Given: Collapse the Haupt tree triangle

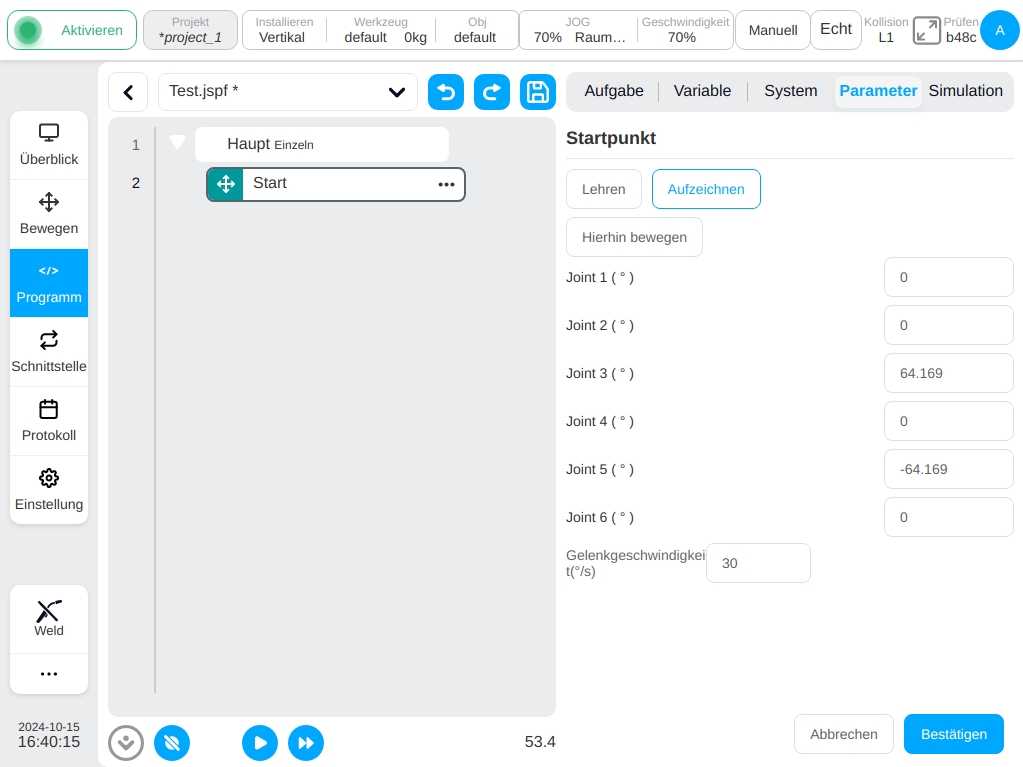Looking at the screenshot, I should click(177, 142).
